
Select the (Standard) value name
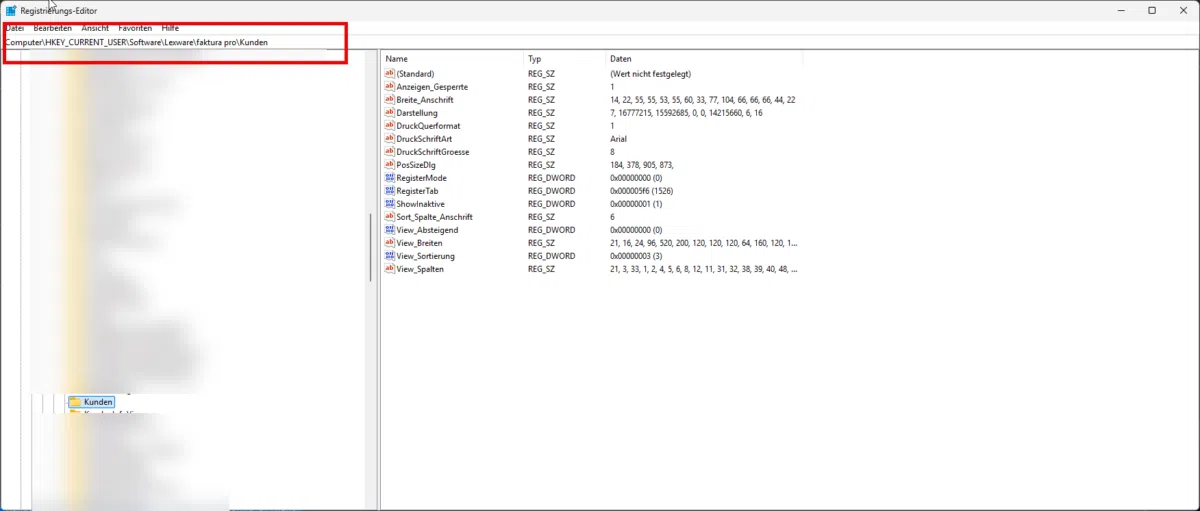417,74
